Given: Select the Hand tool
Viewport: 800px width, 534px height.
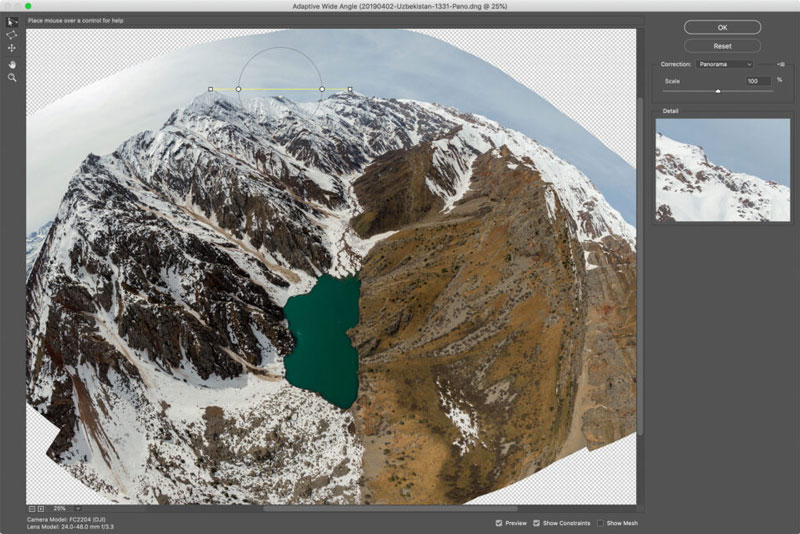Looking at the screenshot, I should (x=12, y=62).
